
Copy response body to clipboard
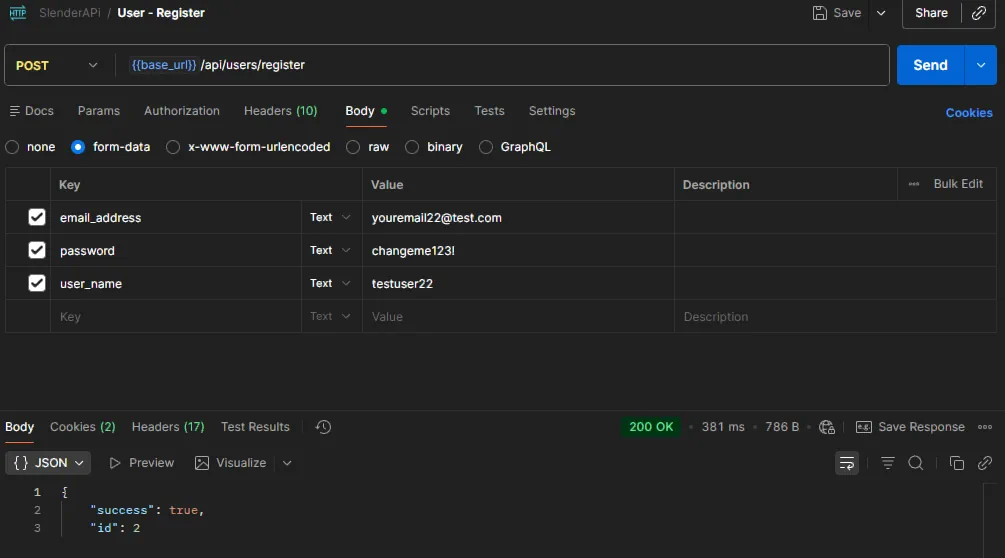957,463
